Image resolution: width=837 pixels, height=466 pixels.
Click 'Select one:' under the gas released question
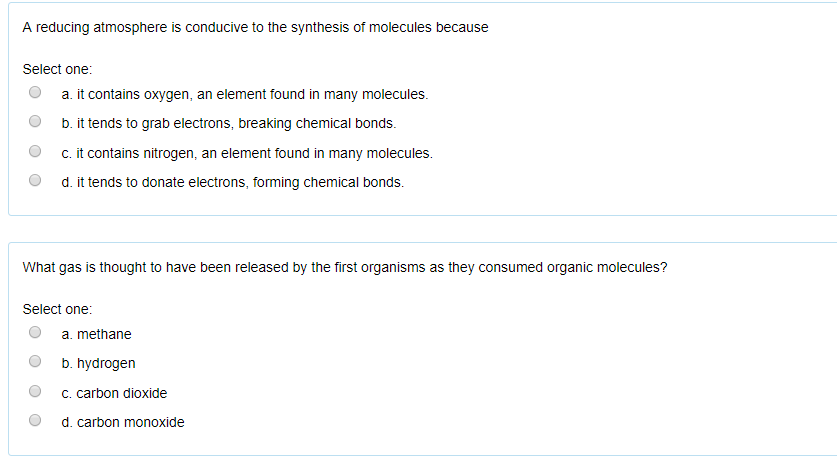coord(57,309)
